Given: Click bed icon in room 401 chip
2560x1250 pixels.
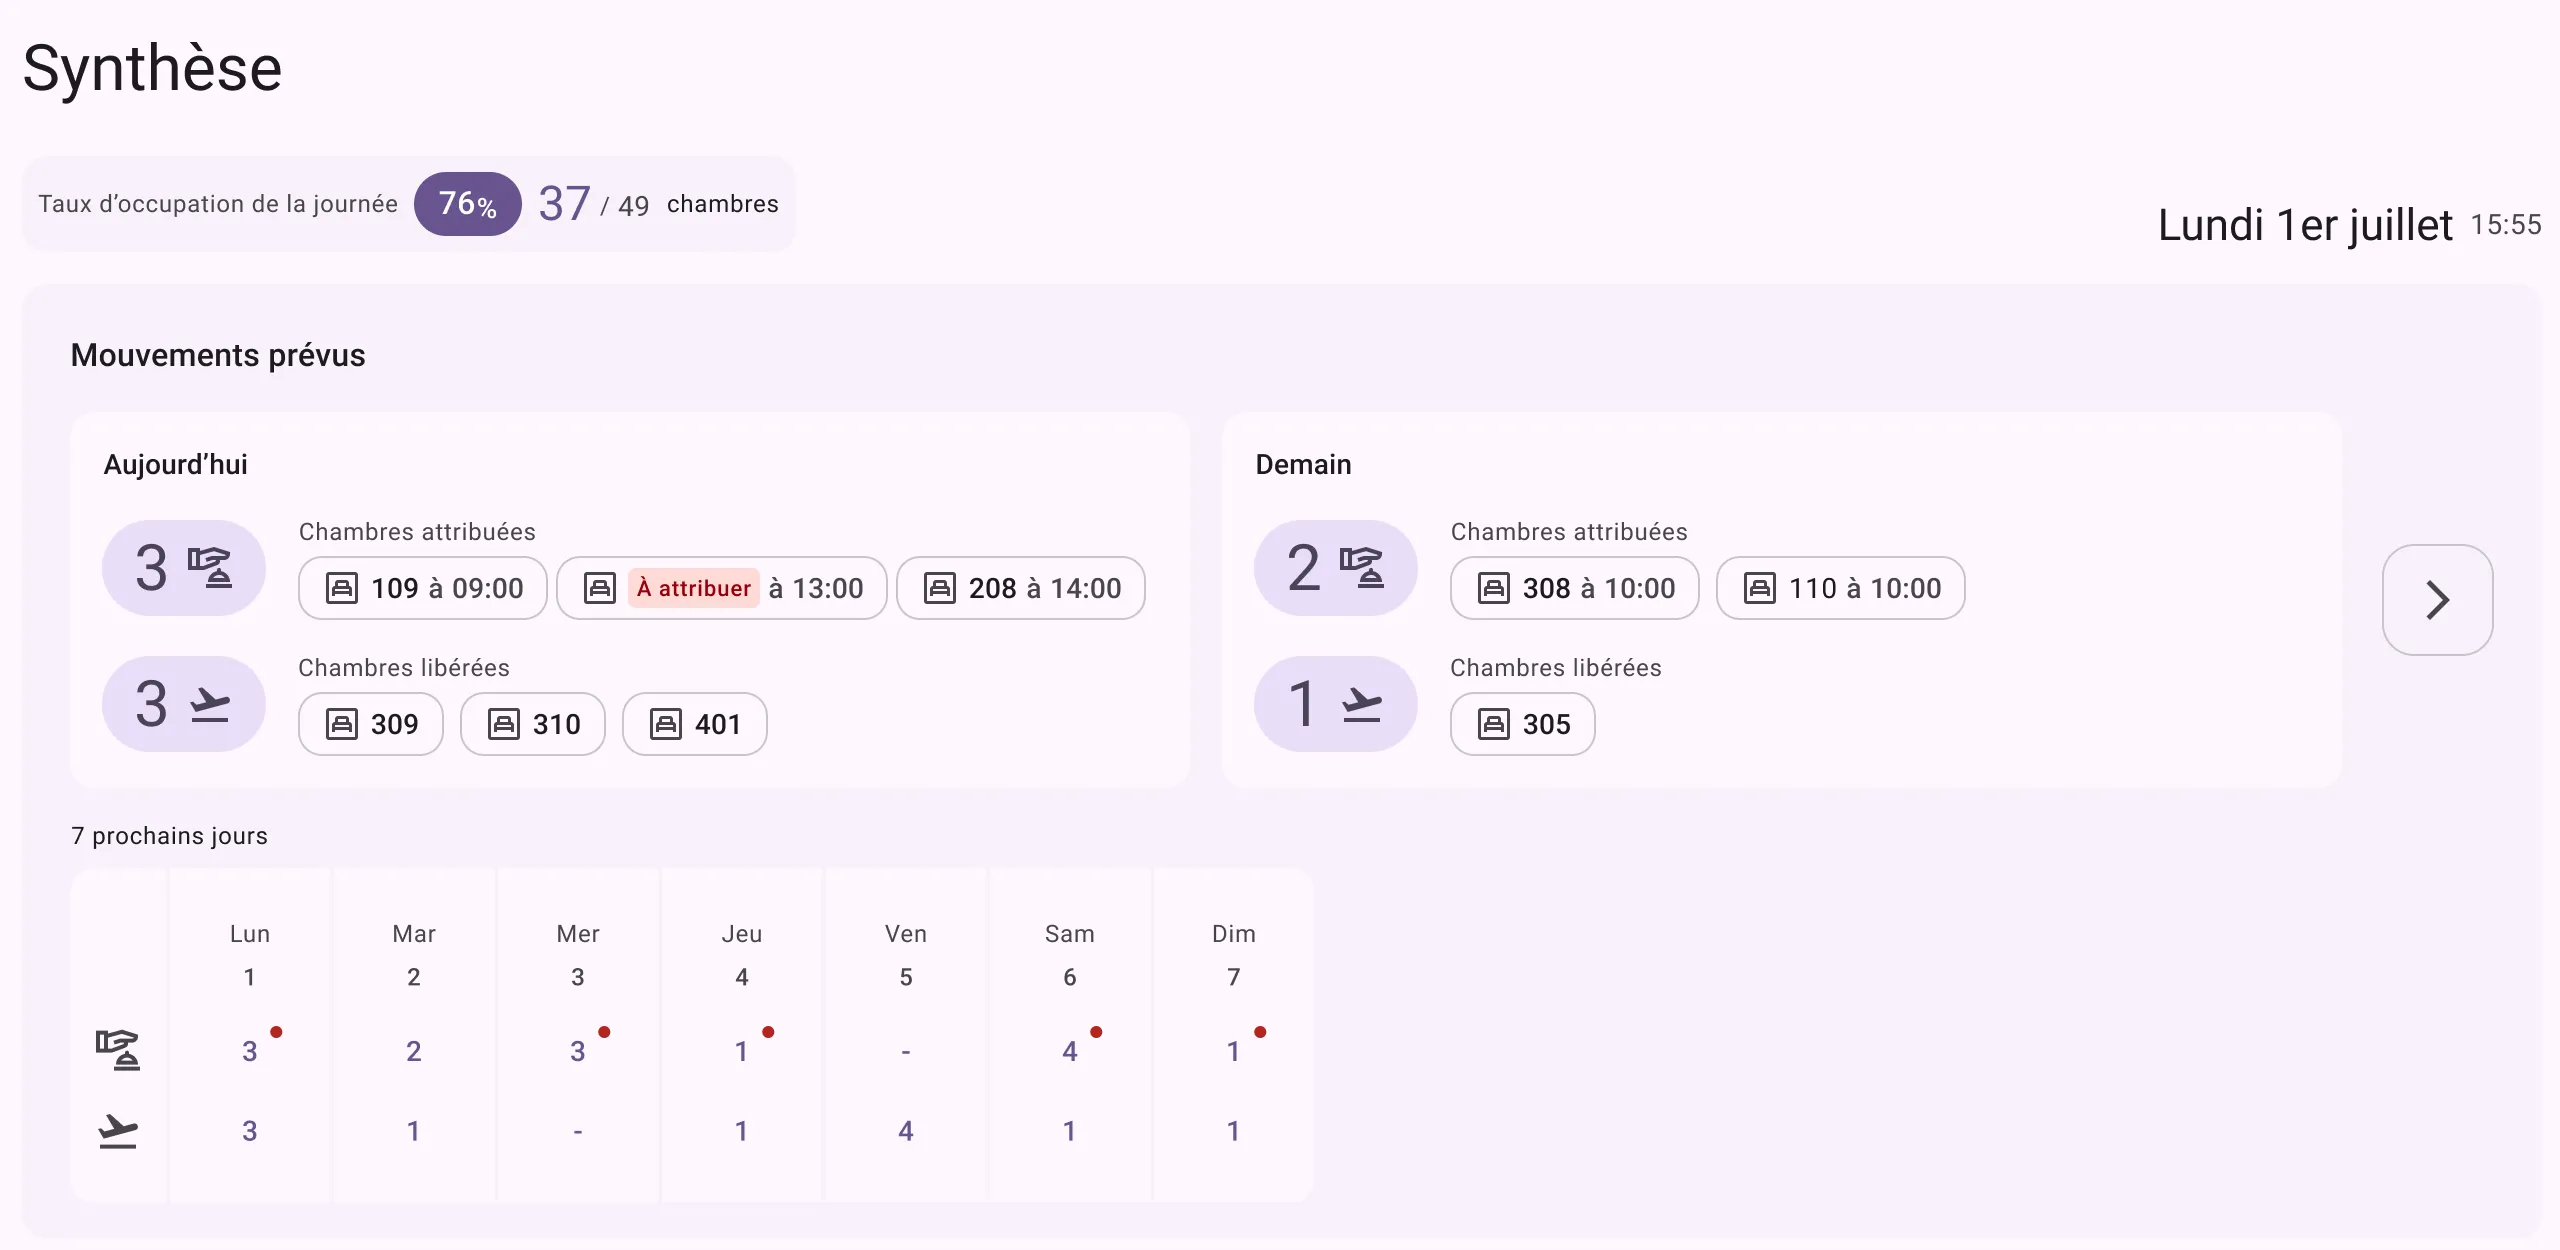Looking at the screenshot, I should 666,724.
